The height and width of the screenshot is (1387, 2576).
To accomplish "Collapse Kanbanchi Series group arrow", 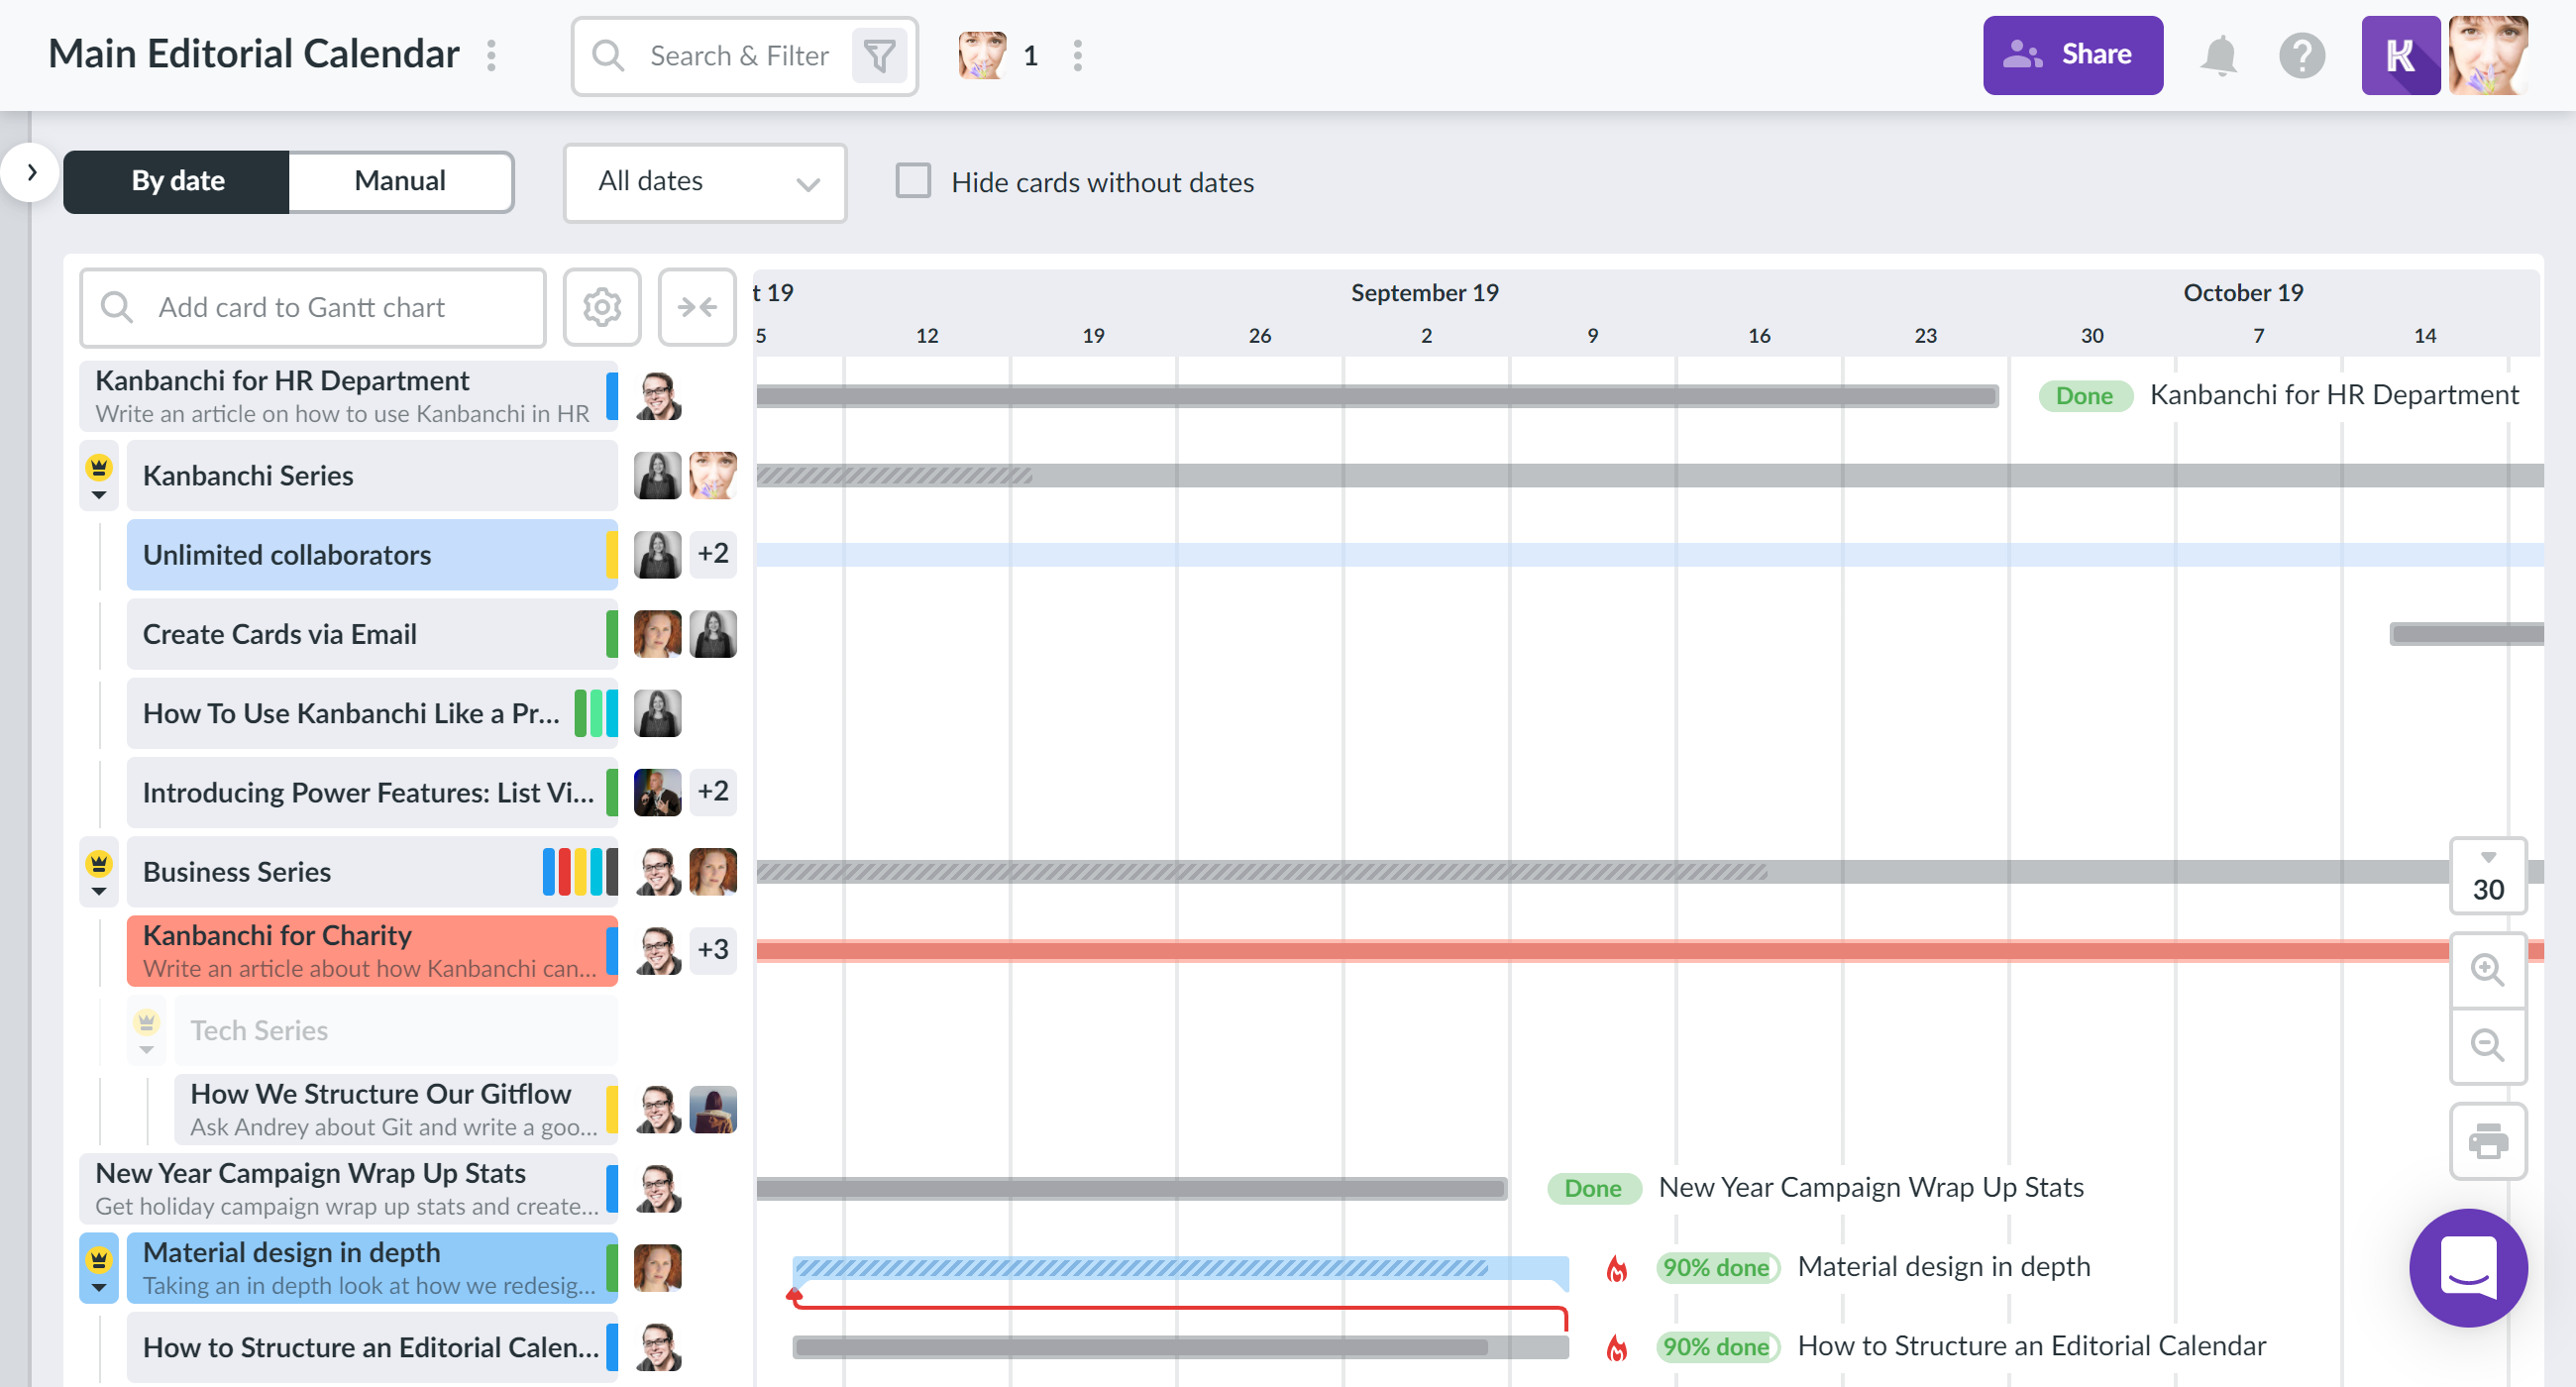I will click(99, 495).
